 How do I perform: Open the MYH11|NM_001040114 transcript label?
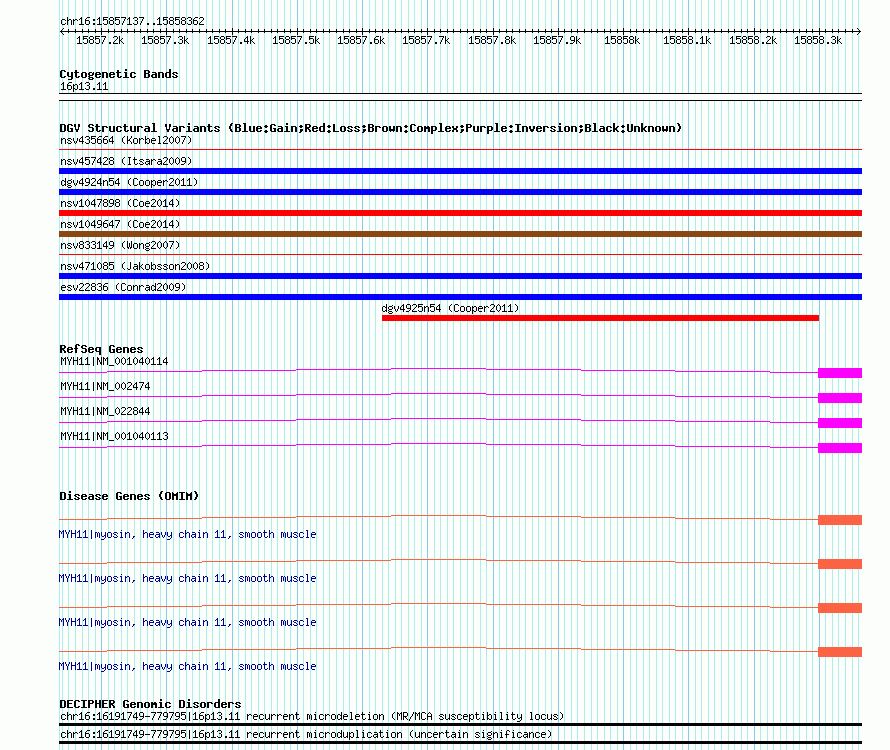click(x=114, y=361)
